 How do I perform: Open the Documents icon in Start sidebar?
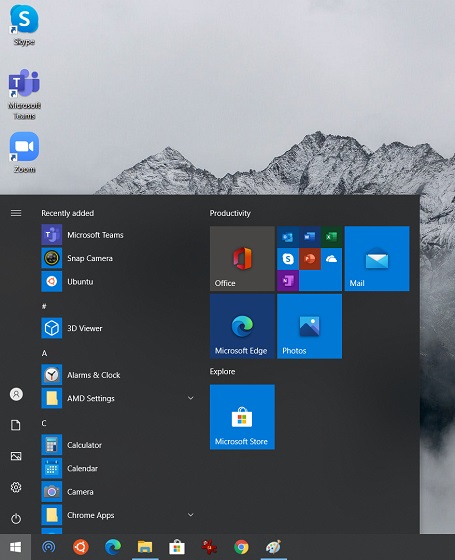click(x=16, y=425)
